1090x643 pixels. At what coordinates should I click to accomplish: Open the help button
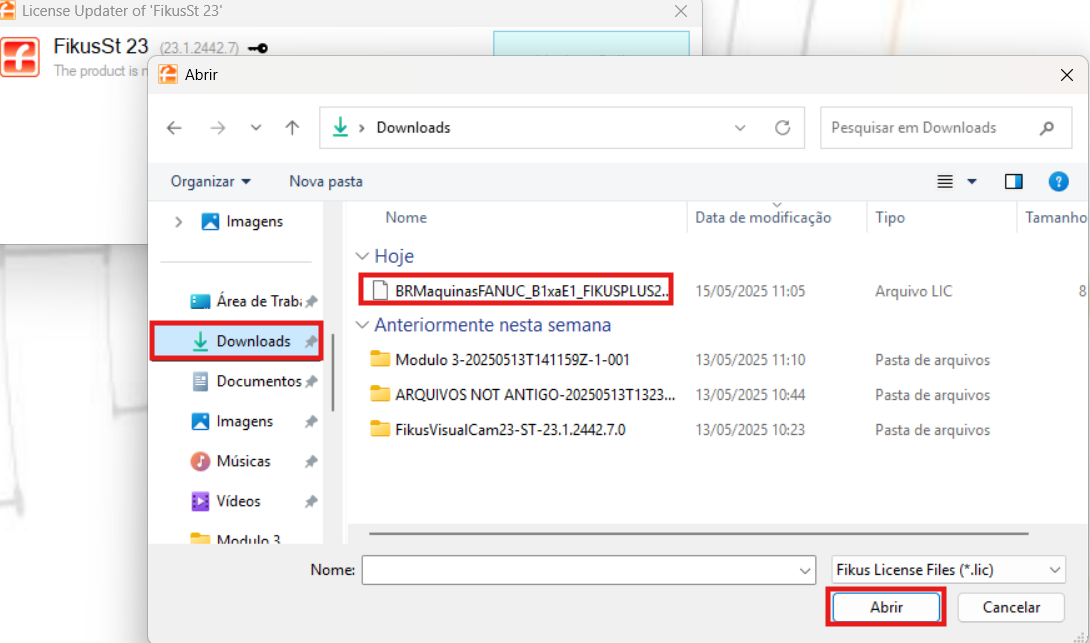click(1058, 181)
